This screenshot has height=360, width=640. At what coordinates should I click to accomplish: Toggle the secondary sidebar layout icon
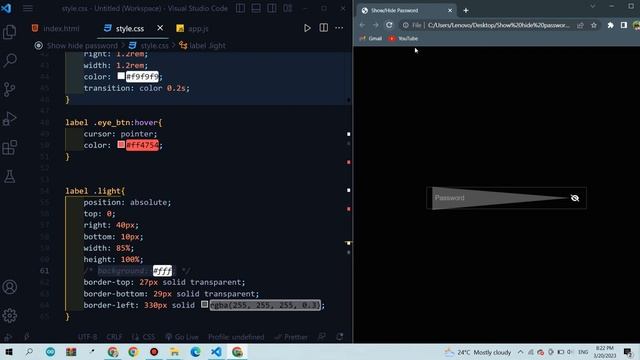click(272, 8)
